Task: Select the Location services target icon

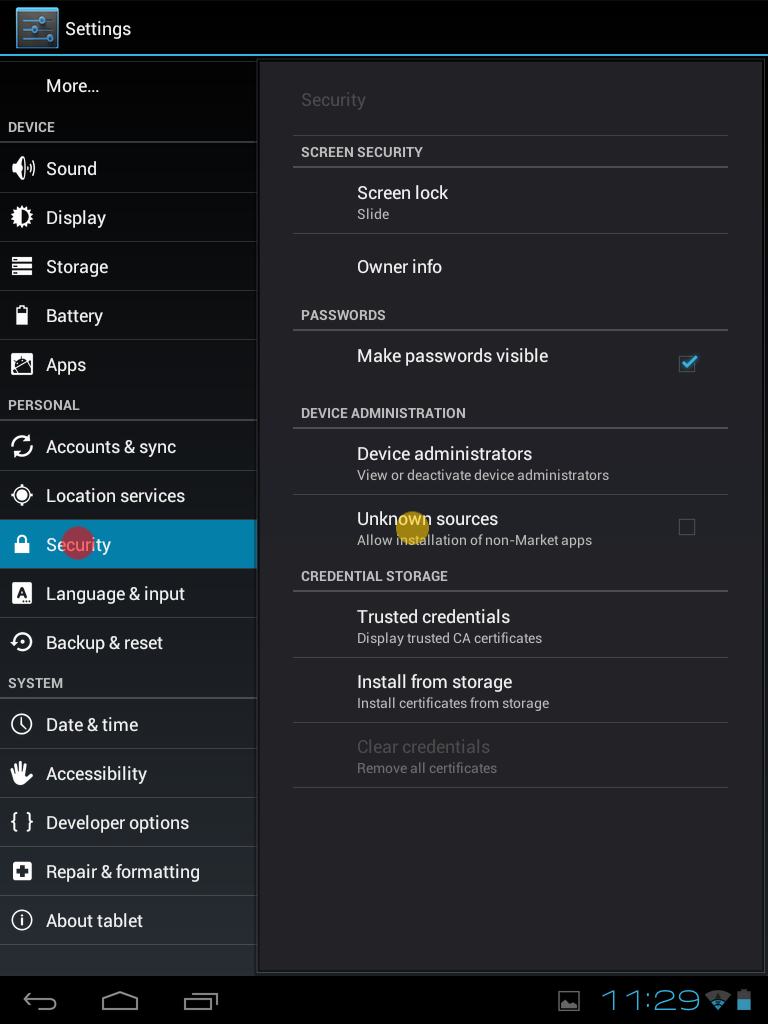Action: point(22,496)
